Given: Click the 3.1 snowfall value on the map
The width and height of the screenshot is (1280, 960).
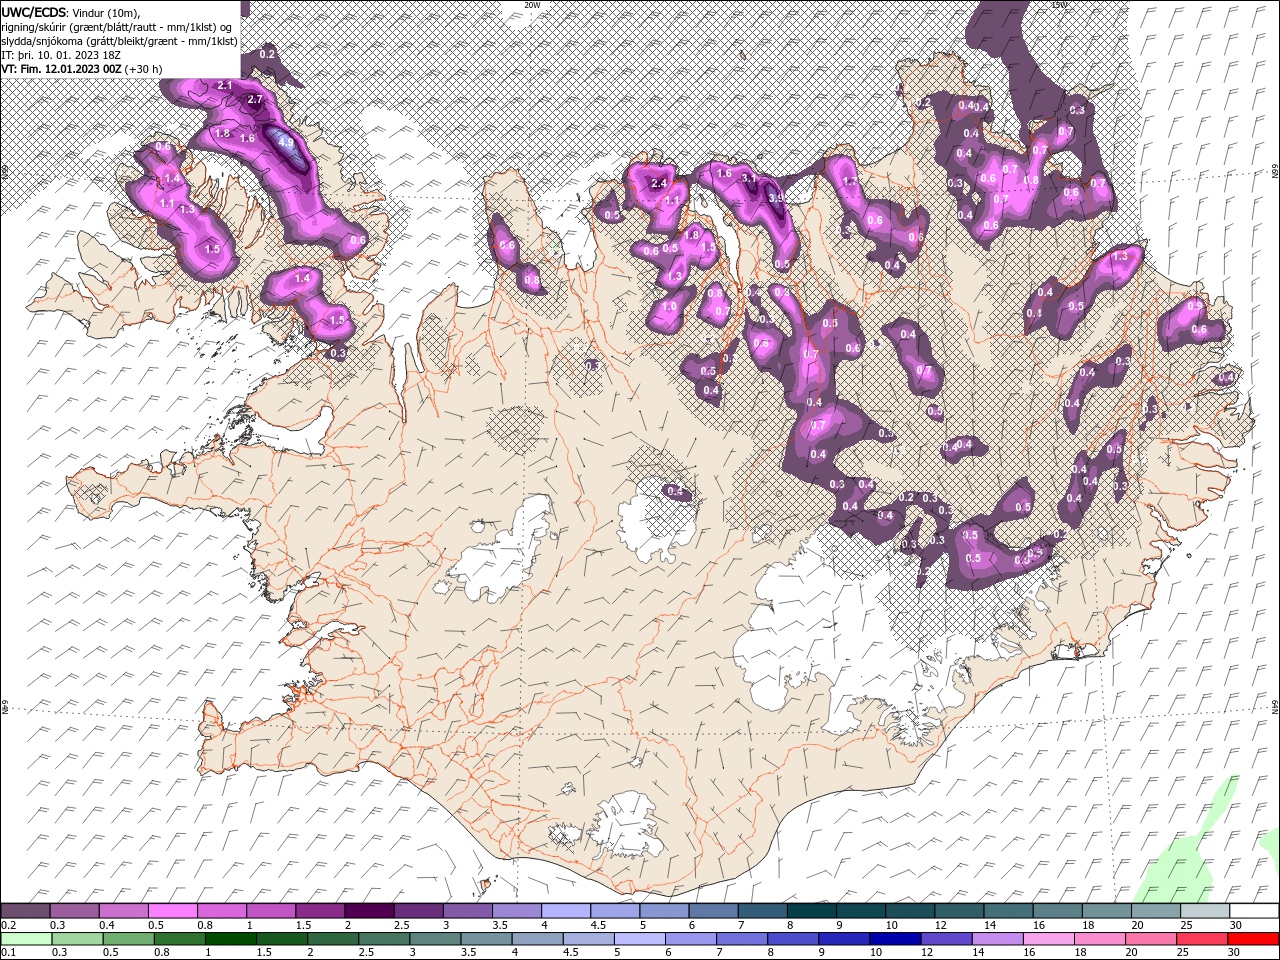Looking at the screenshot, I should (x=750, y=179).
